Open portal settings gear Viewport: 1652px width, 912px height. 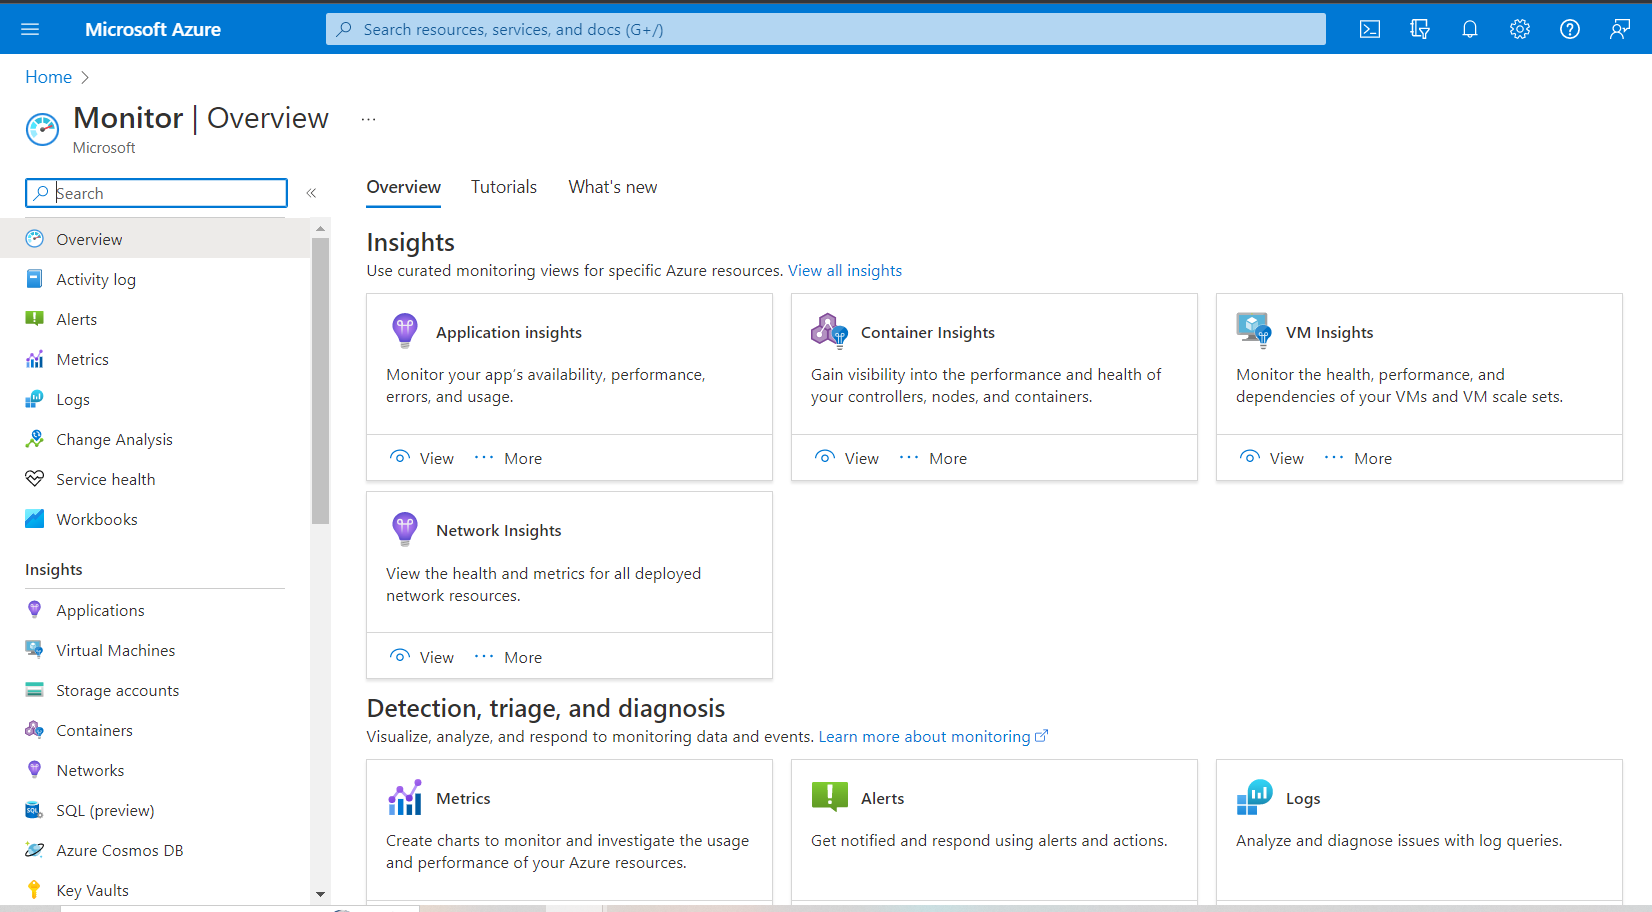1520,29
